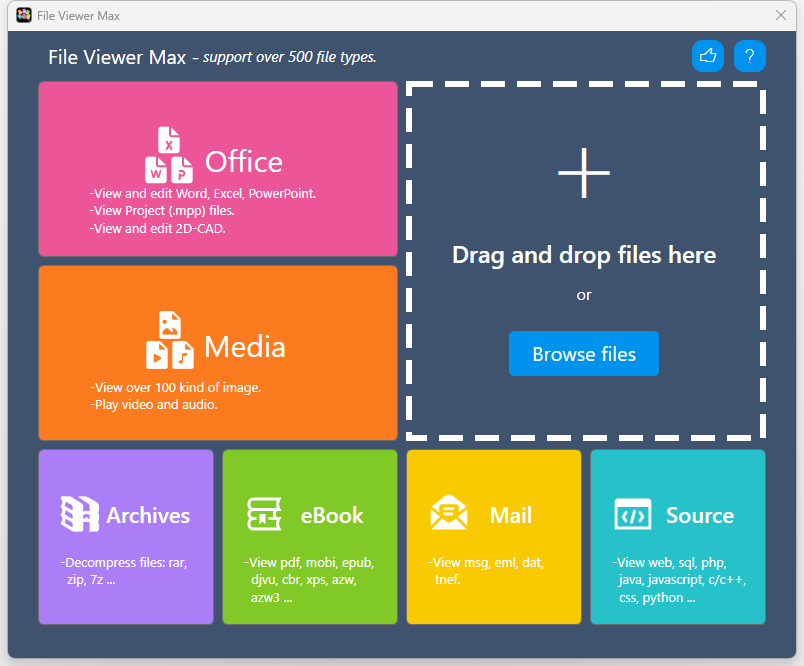The image size is (804, 666).
Task: Click the Mail envelope icon
Action: (x=449, y=512)
